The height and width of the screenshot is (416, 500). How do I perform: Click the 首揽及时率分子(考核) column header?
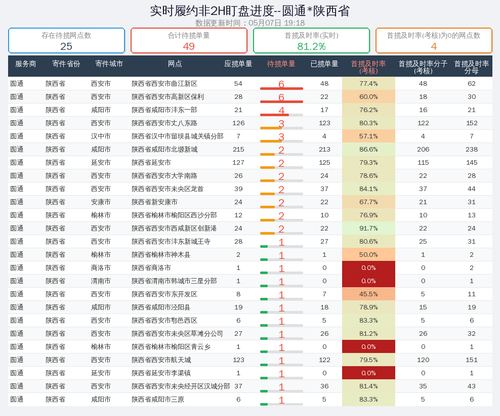click(x=423, y=67)
